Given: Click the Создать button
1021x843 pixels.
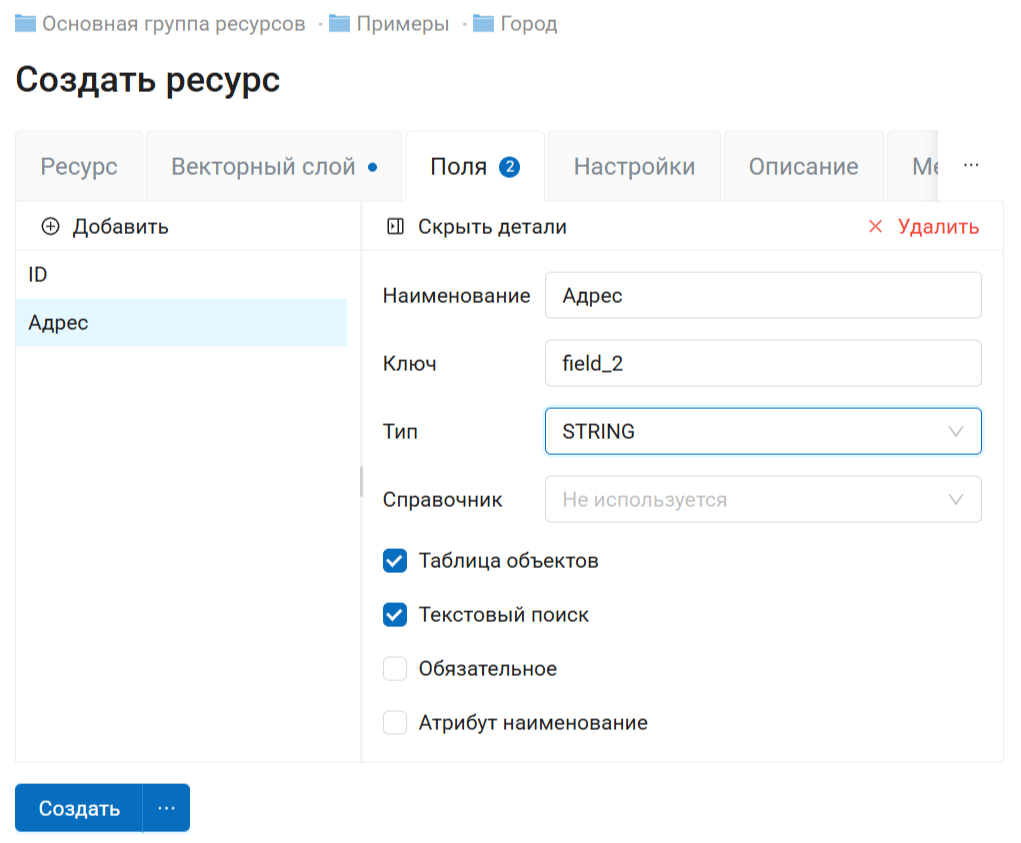Looking at the screenshot, I should [x=79, y=808].
